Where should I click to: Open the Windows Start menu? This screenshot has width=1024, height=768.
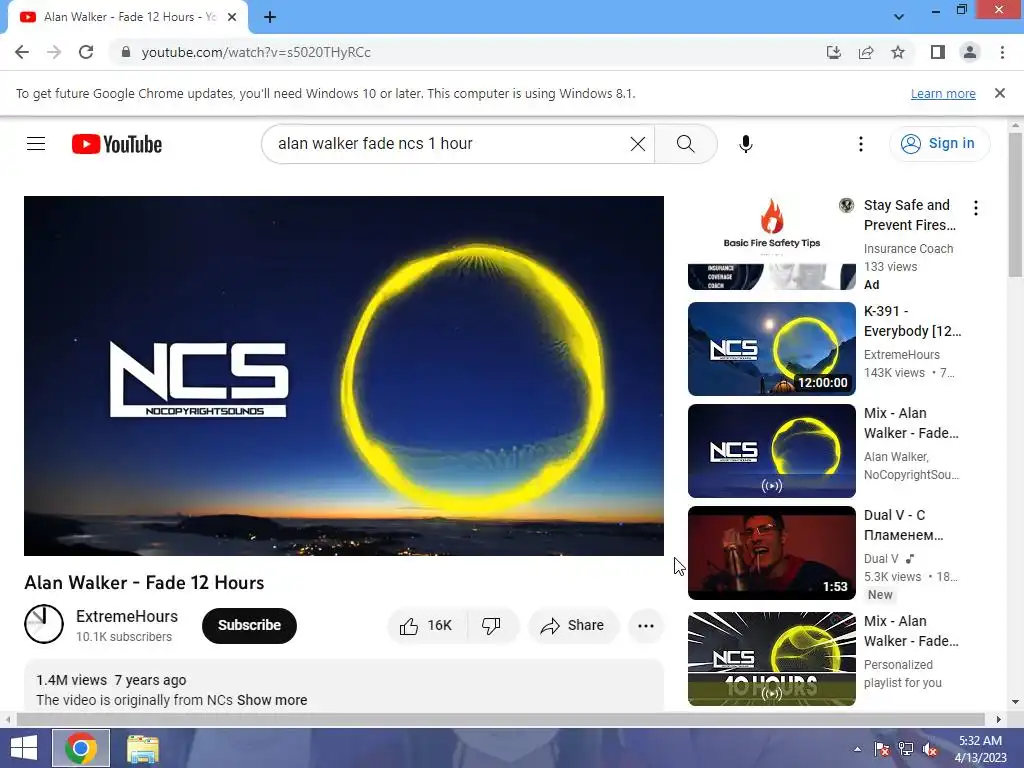(x=24, y=748)
